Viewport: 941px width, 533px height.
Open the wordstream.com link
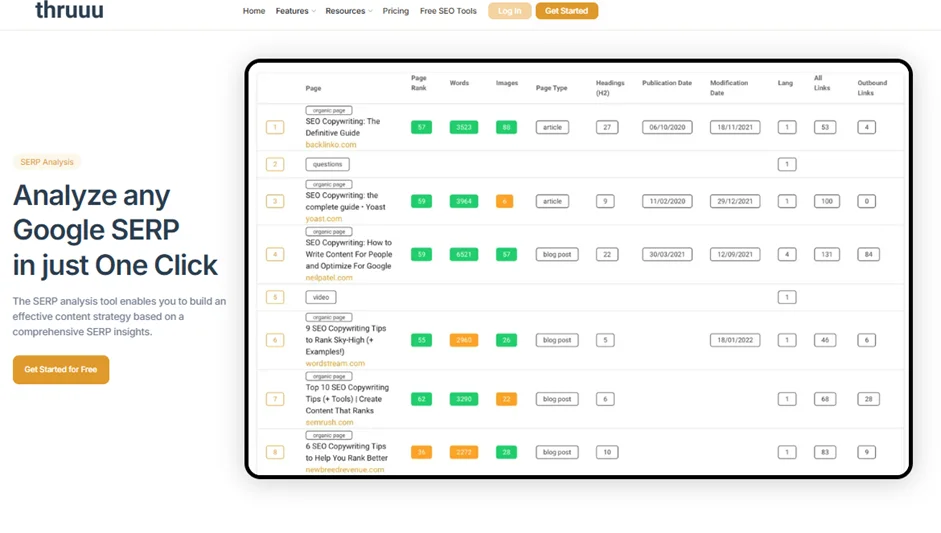pos(335,363)
